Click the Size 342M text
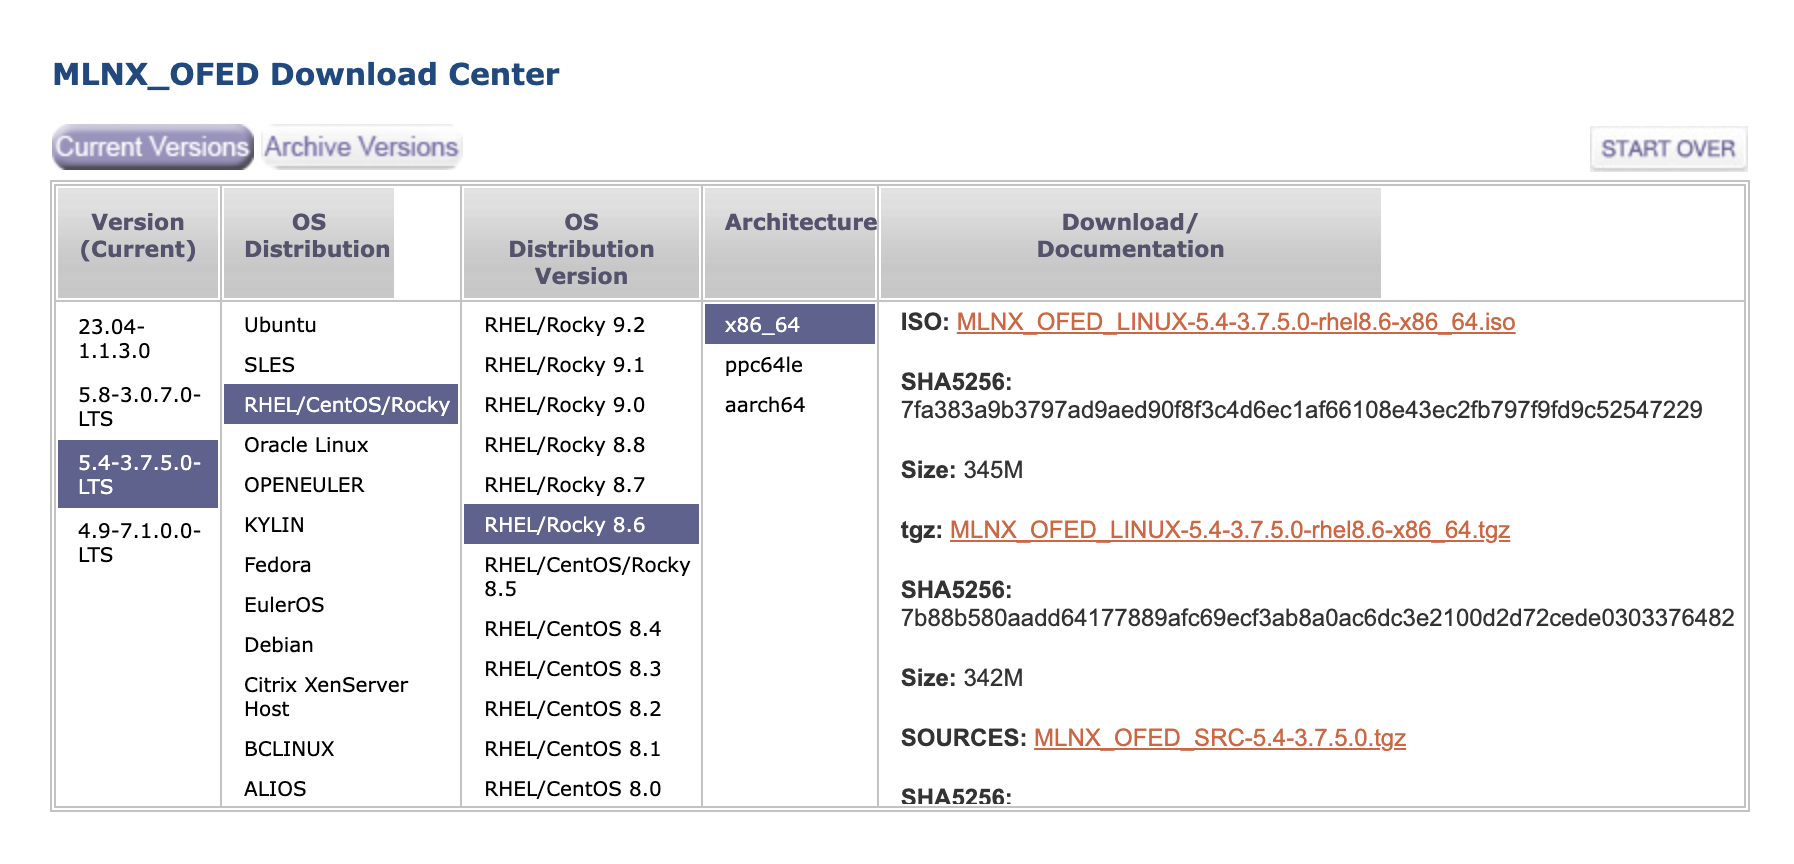The image size is (1794, 864). coord(962,678)
